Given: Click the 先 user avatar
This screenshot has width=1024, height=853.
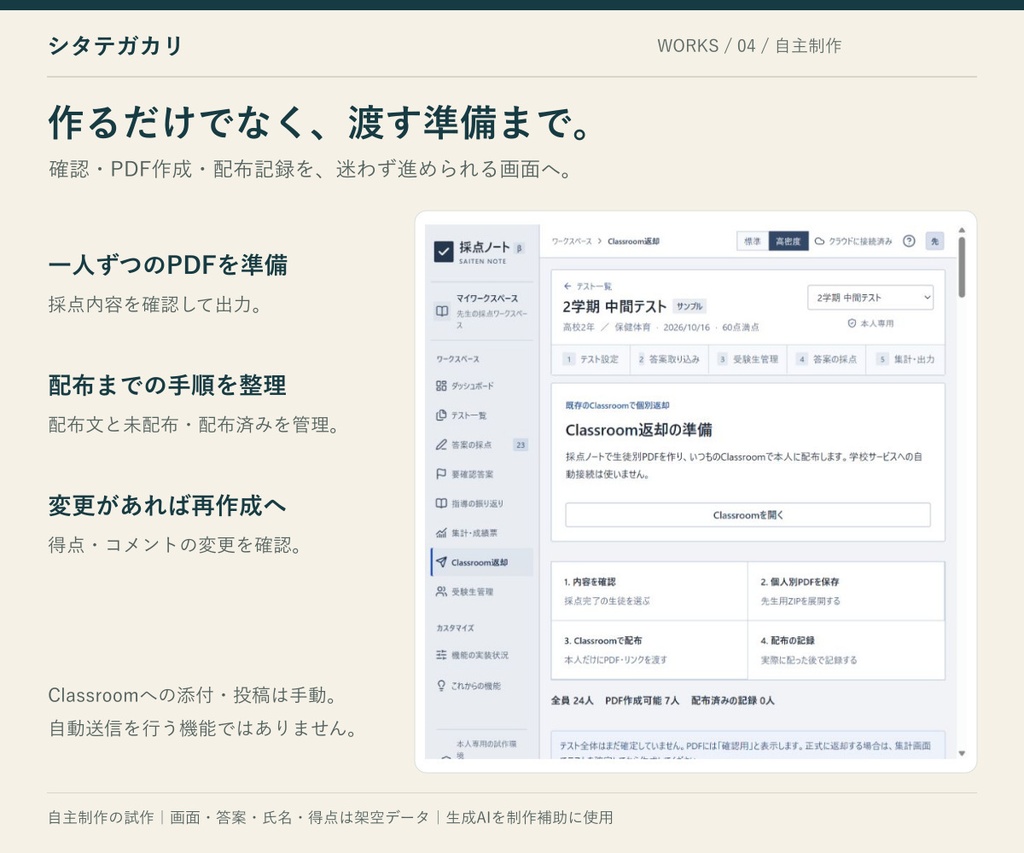Looking at the screenshot, I should (935, 241).
